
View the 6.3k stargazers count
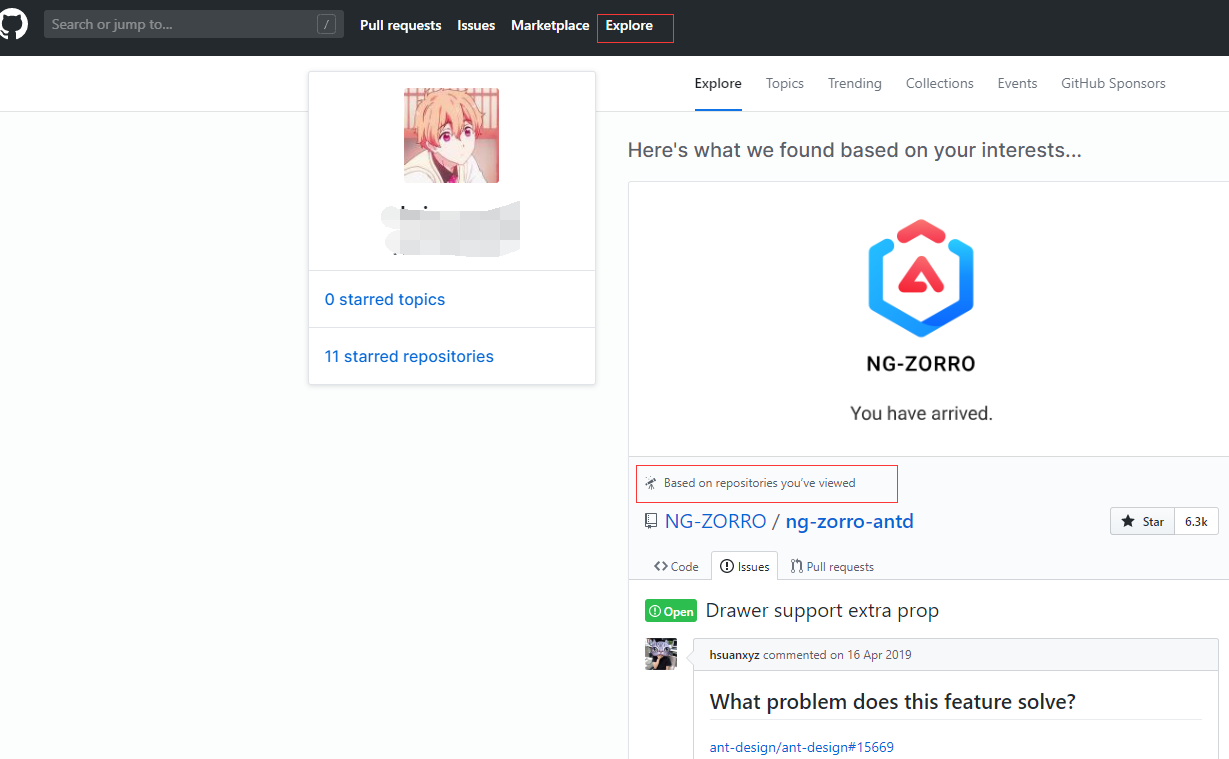1196,521
